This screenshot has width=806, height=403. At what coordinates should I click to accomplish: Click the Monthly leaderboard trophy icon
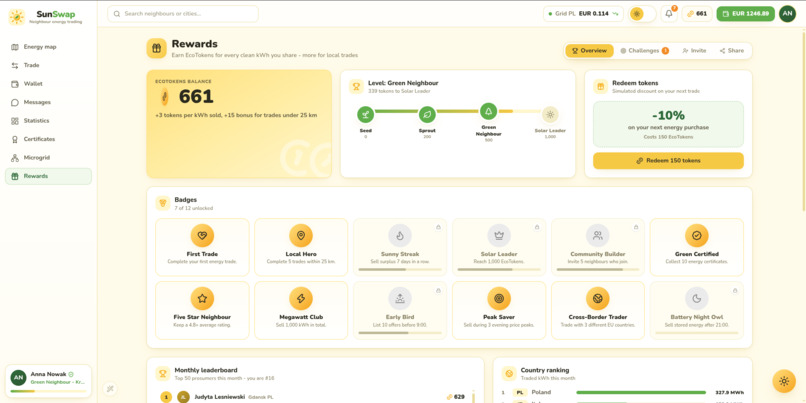coord(163,373)
